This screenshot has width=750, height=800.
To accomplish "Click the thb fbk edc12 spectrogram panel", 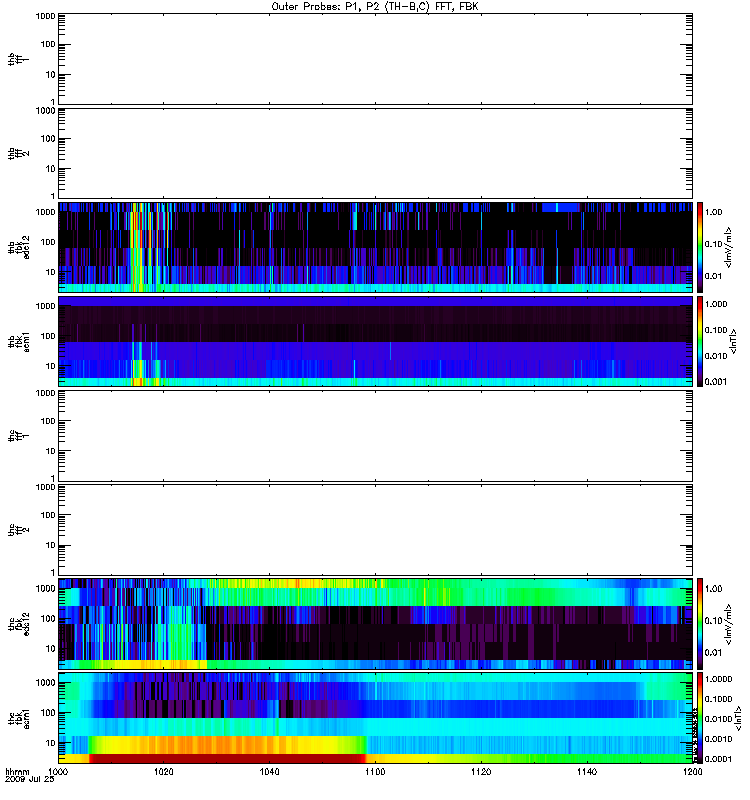I will pyautogui.click(x=376, y=247).
